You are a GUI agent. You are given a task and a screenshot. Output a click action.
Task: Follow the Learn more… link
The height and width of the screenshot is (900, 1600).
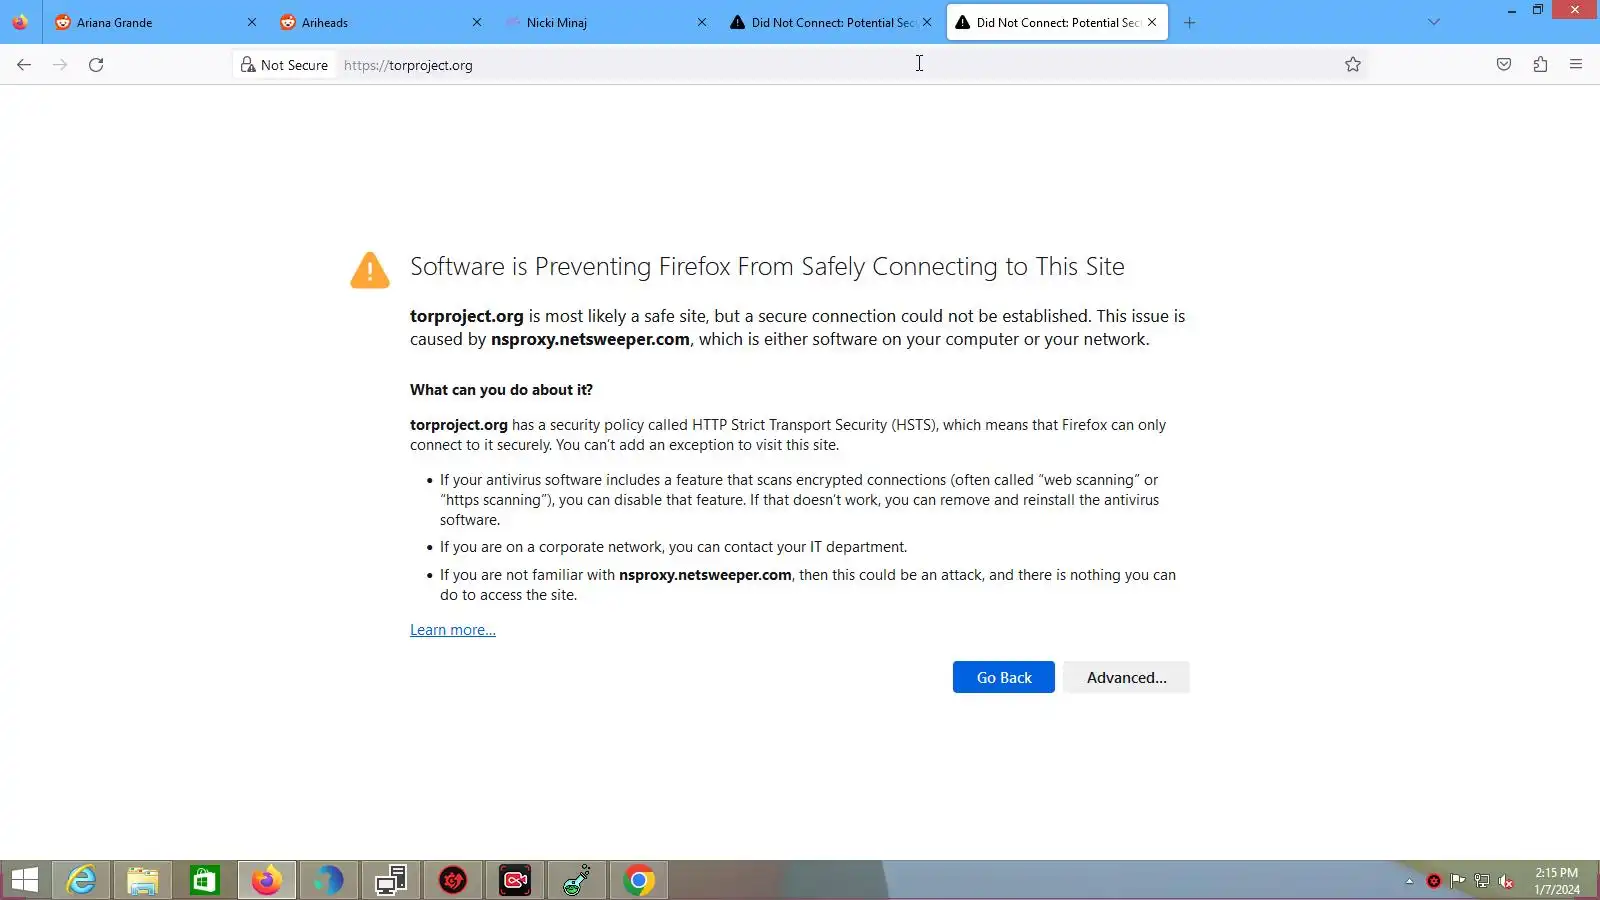tap(453, 630)
